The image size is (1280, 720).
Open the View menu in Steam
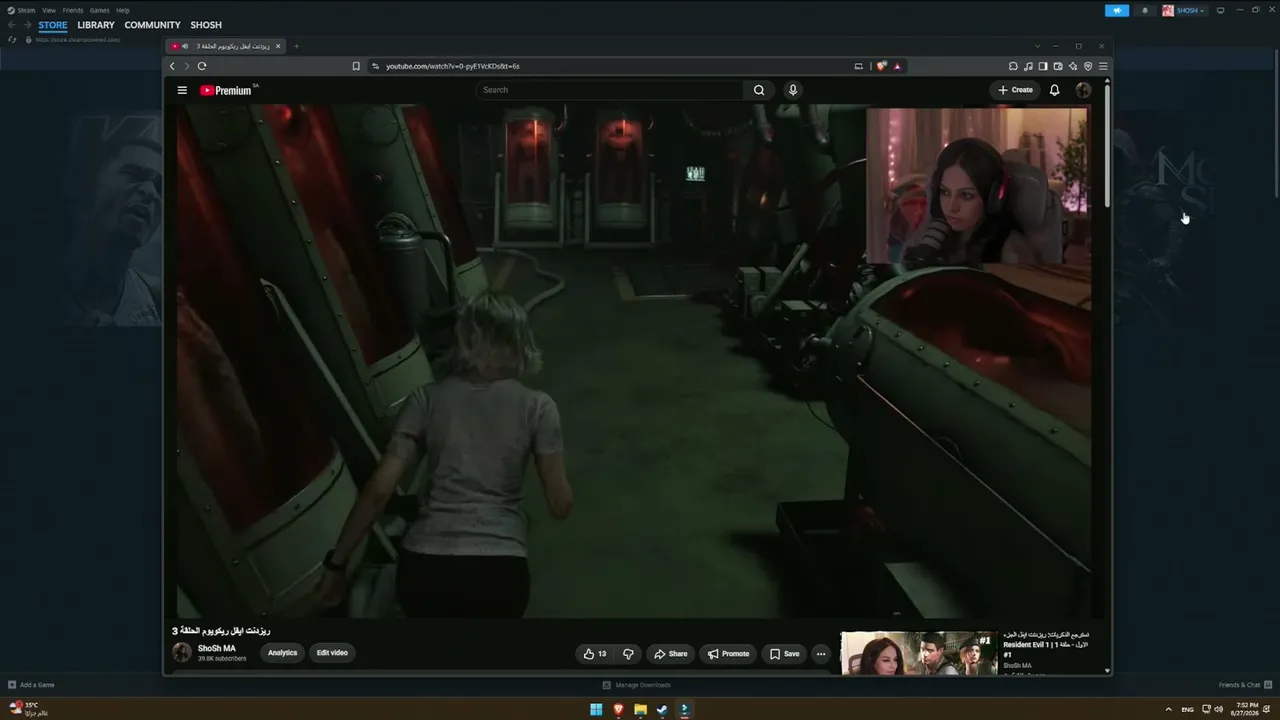(49, 10)
